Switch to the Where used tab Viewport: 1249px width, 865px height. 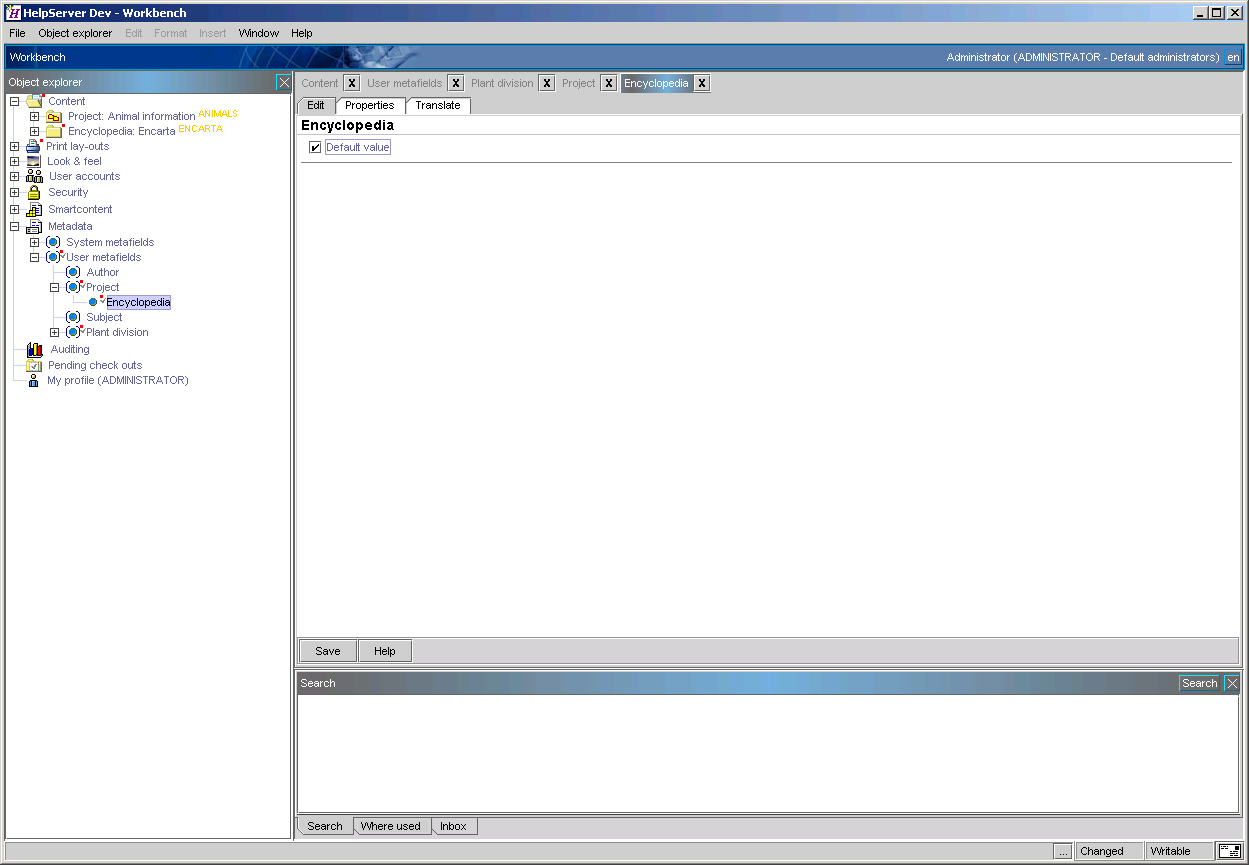pos(391,826)
